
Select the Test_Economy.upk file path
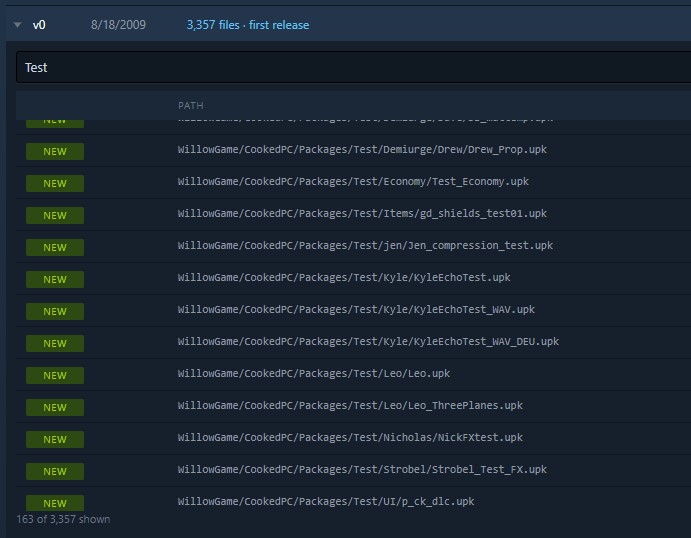point(353,182)
